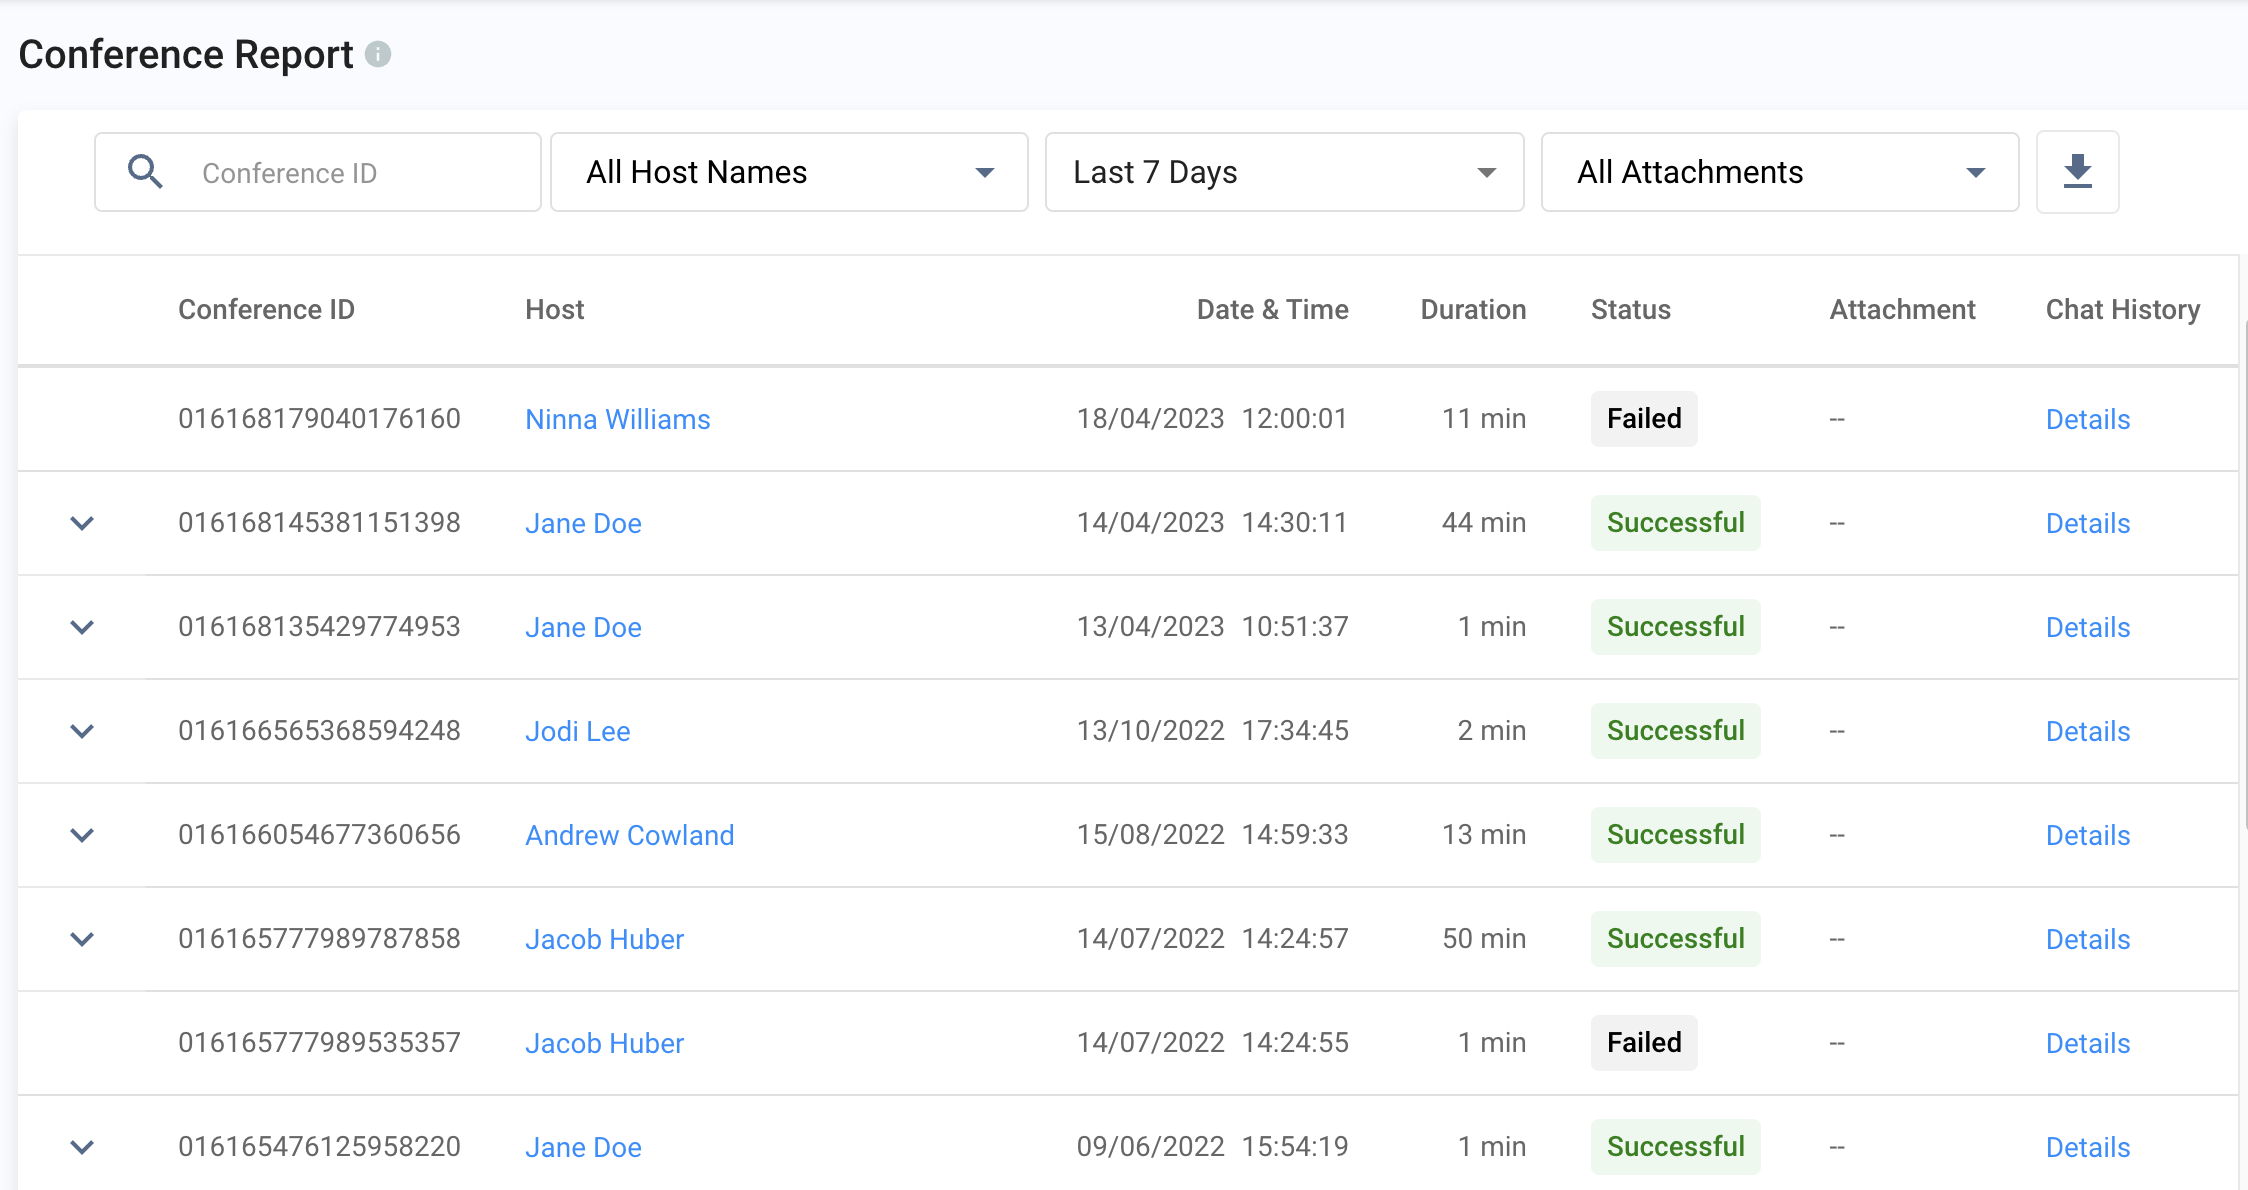Screen dimensions: 2248x1190
Task: Expand the 09/06/2022 Jane Doe conference row
Action: coord(82,1147)
